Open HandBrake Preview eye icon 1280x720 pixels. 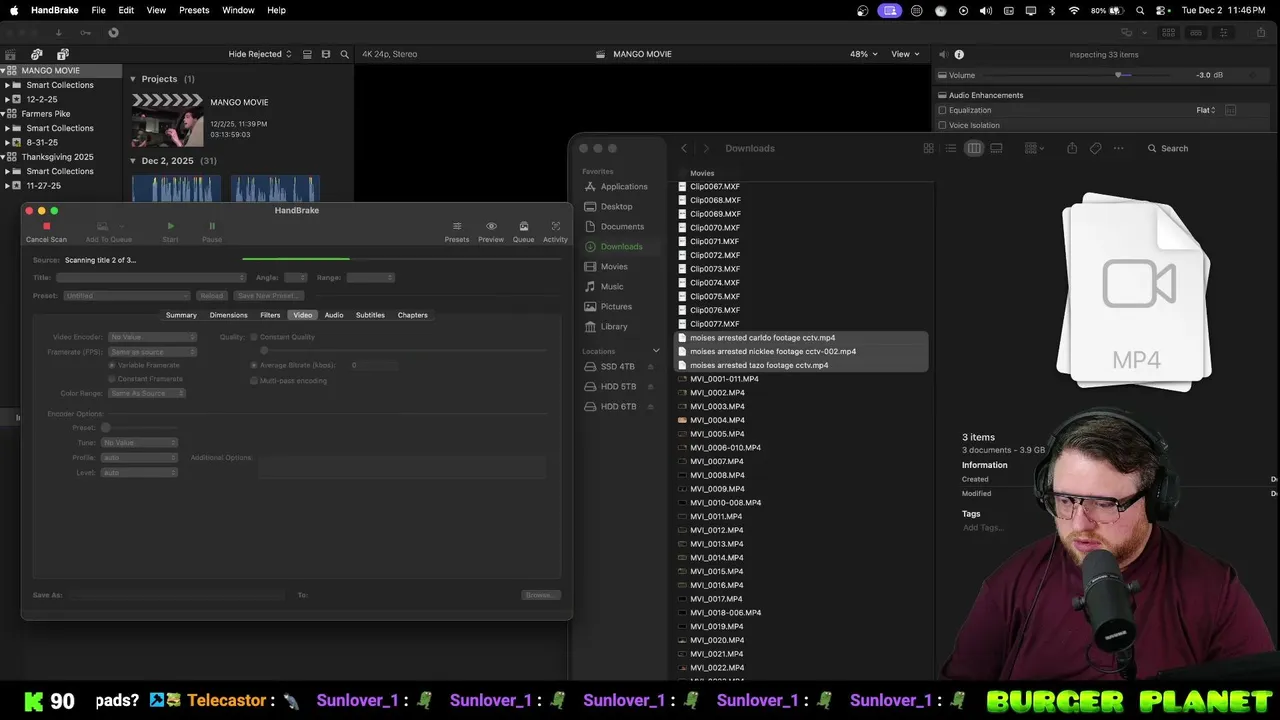pyautogui.click(x=491, y=227)
